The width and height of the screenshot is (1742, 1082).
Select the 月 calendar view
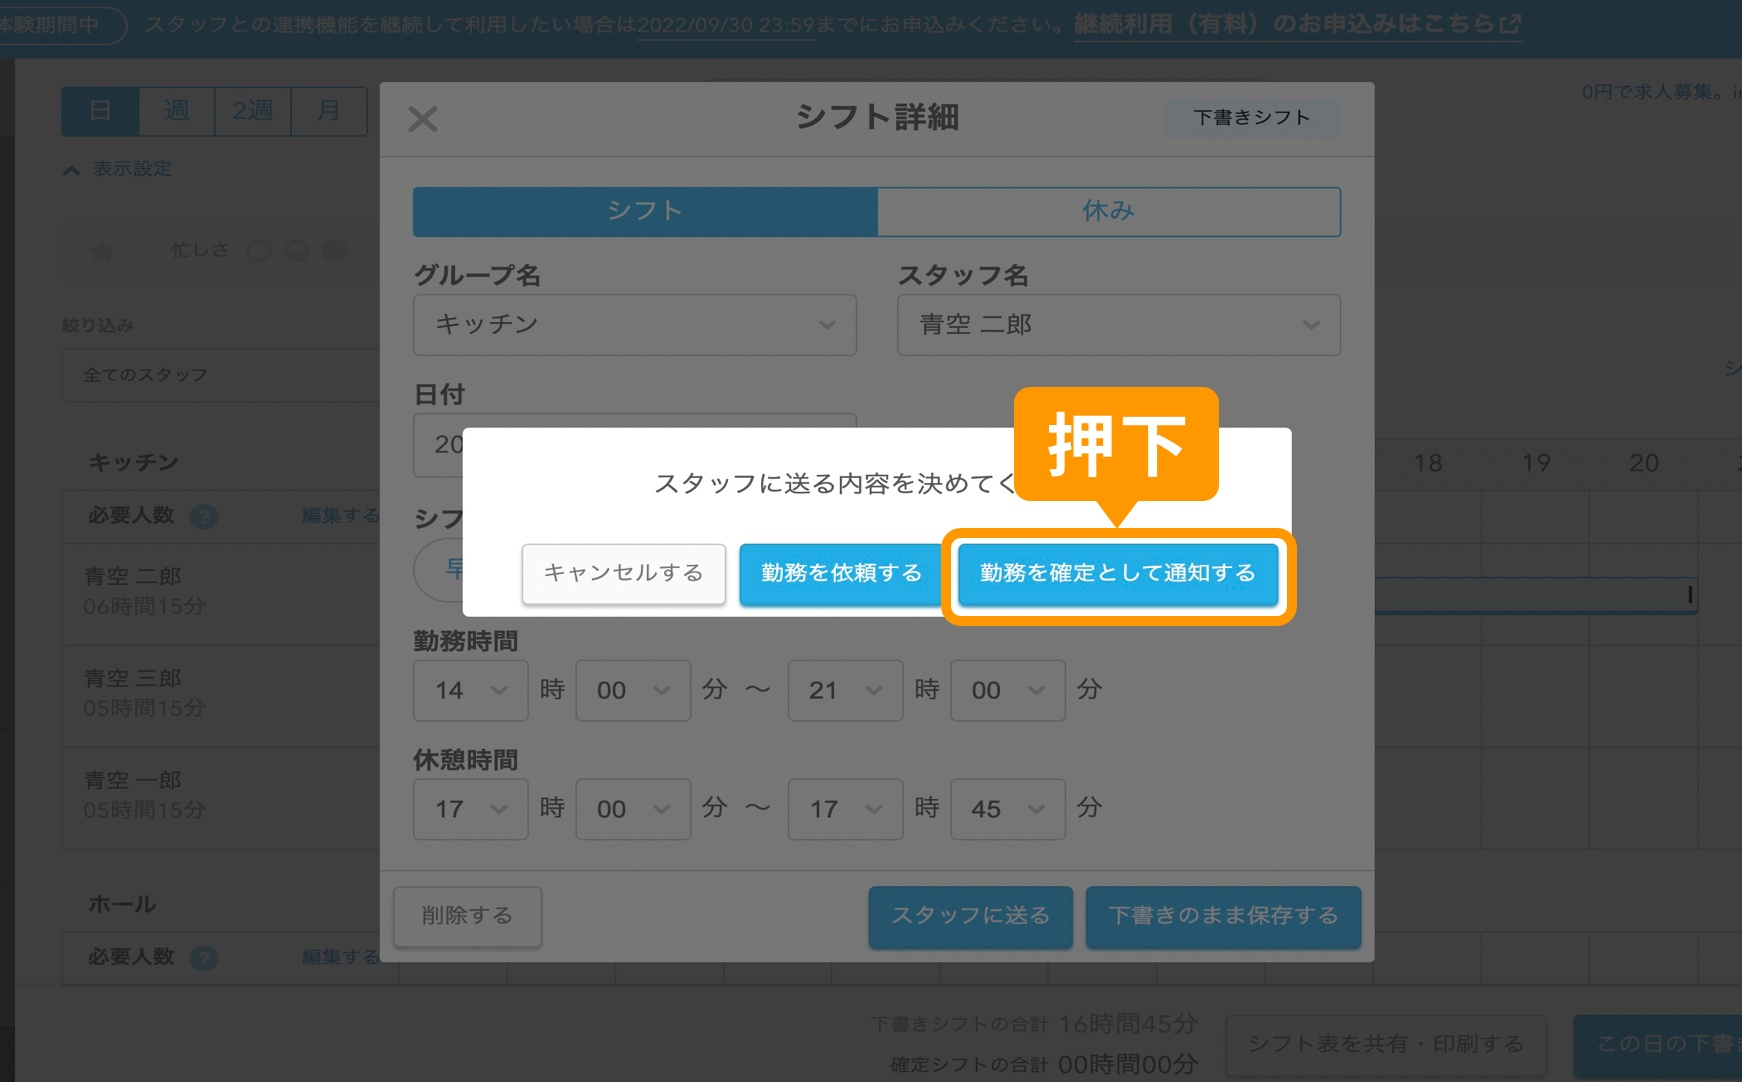click(330, 111)
